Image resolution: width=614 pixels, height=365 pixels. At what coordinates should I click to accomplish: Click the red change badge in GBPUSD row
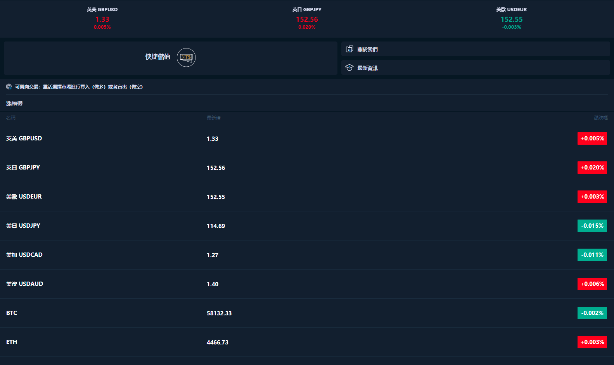592,138
